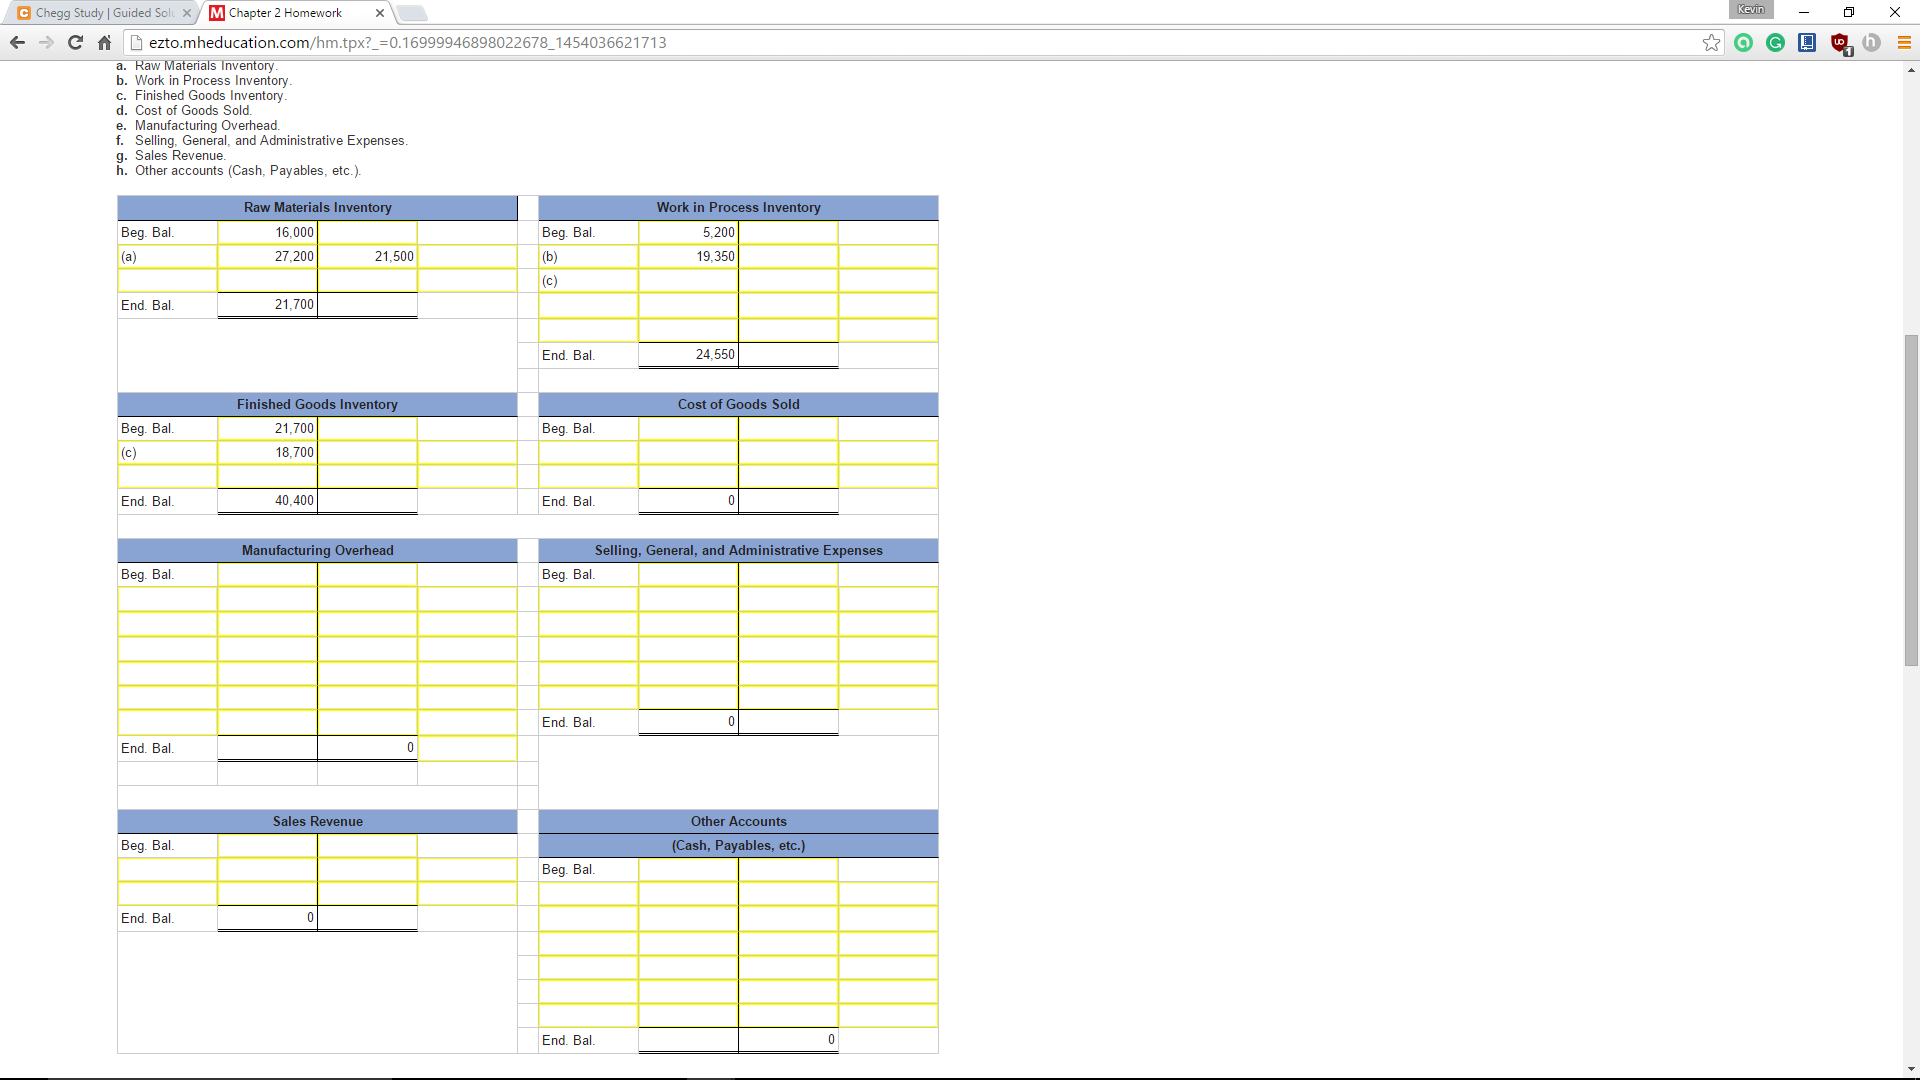Image resolution: width=1920 pixels, height=1080 pixels.
Task: Click the gray 'h' extension icon
Action: point(1872,42)
